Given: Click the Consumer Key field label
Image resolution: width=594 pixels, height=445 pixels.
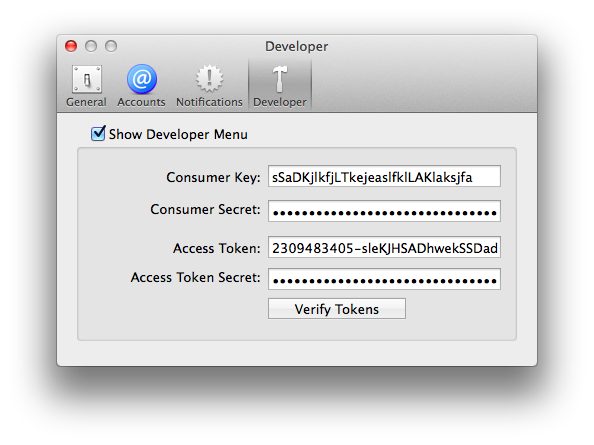Looking at the screenshot, I should (213, 177).
